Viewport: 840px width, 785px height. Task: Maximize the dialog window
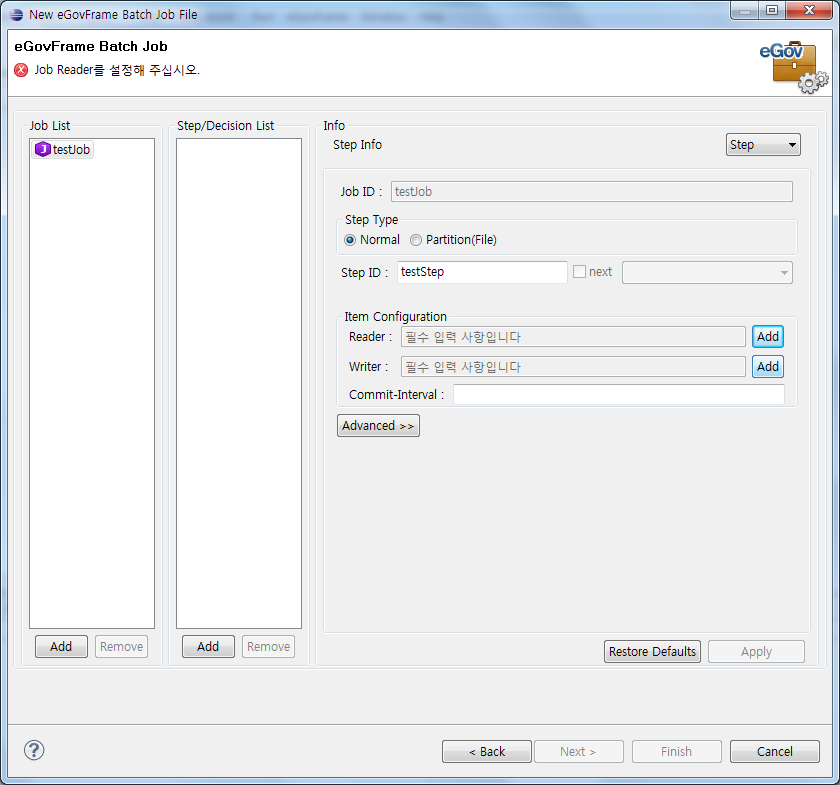771,10
